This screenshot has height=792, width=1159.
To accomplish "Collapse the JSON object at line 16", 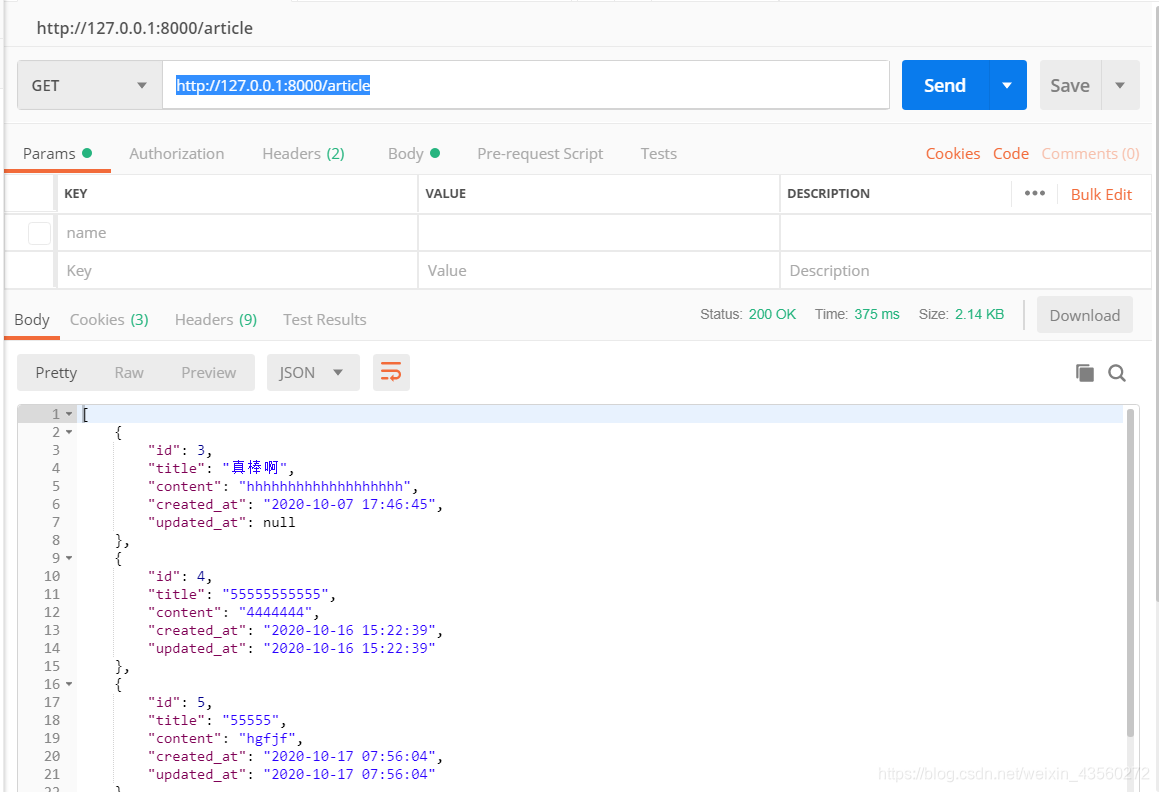I will pos(69,684).
